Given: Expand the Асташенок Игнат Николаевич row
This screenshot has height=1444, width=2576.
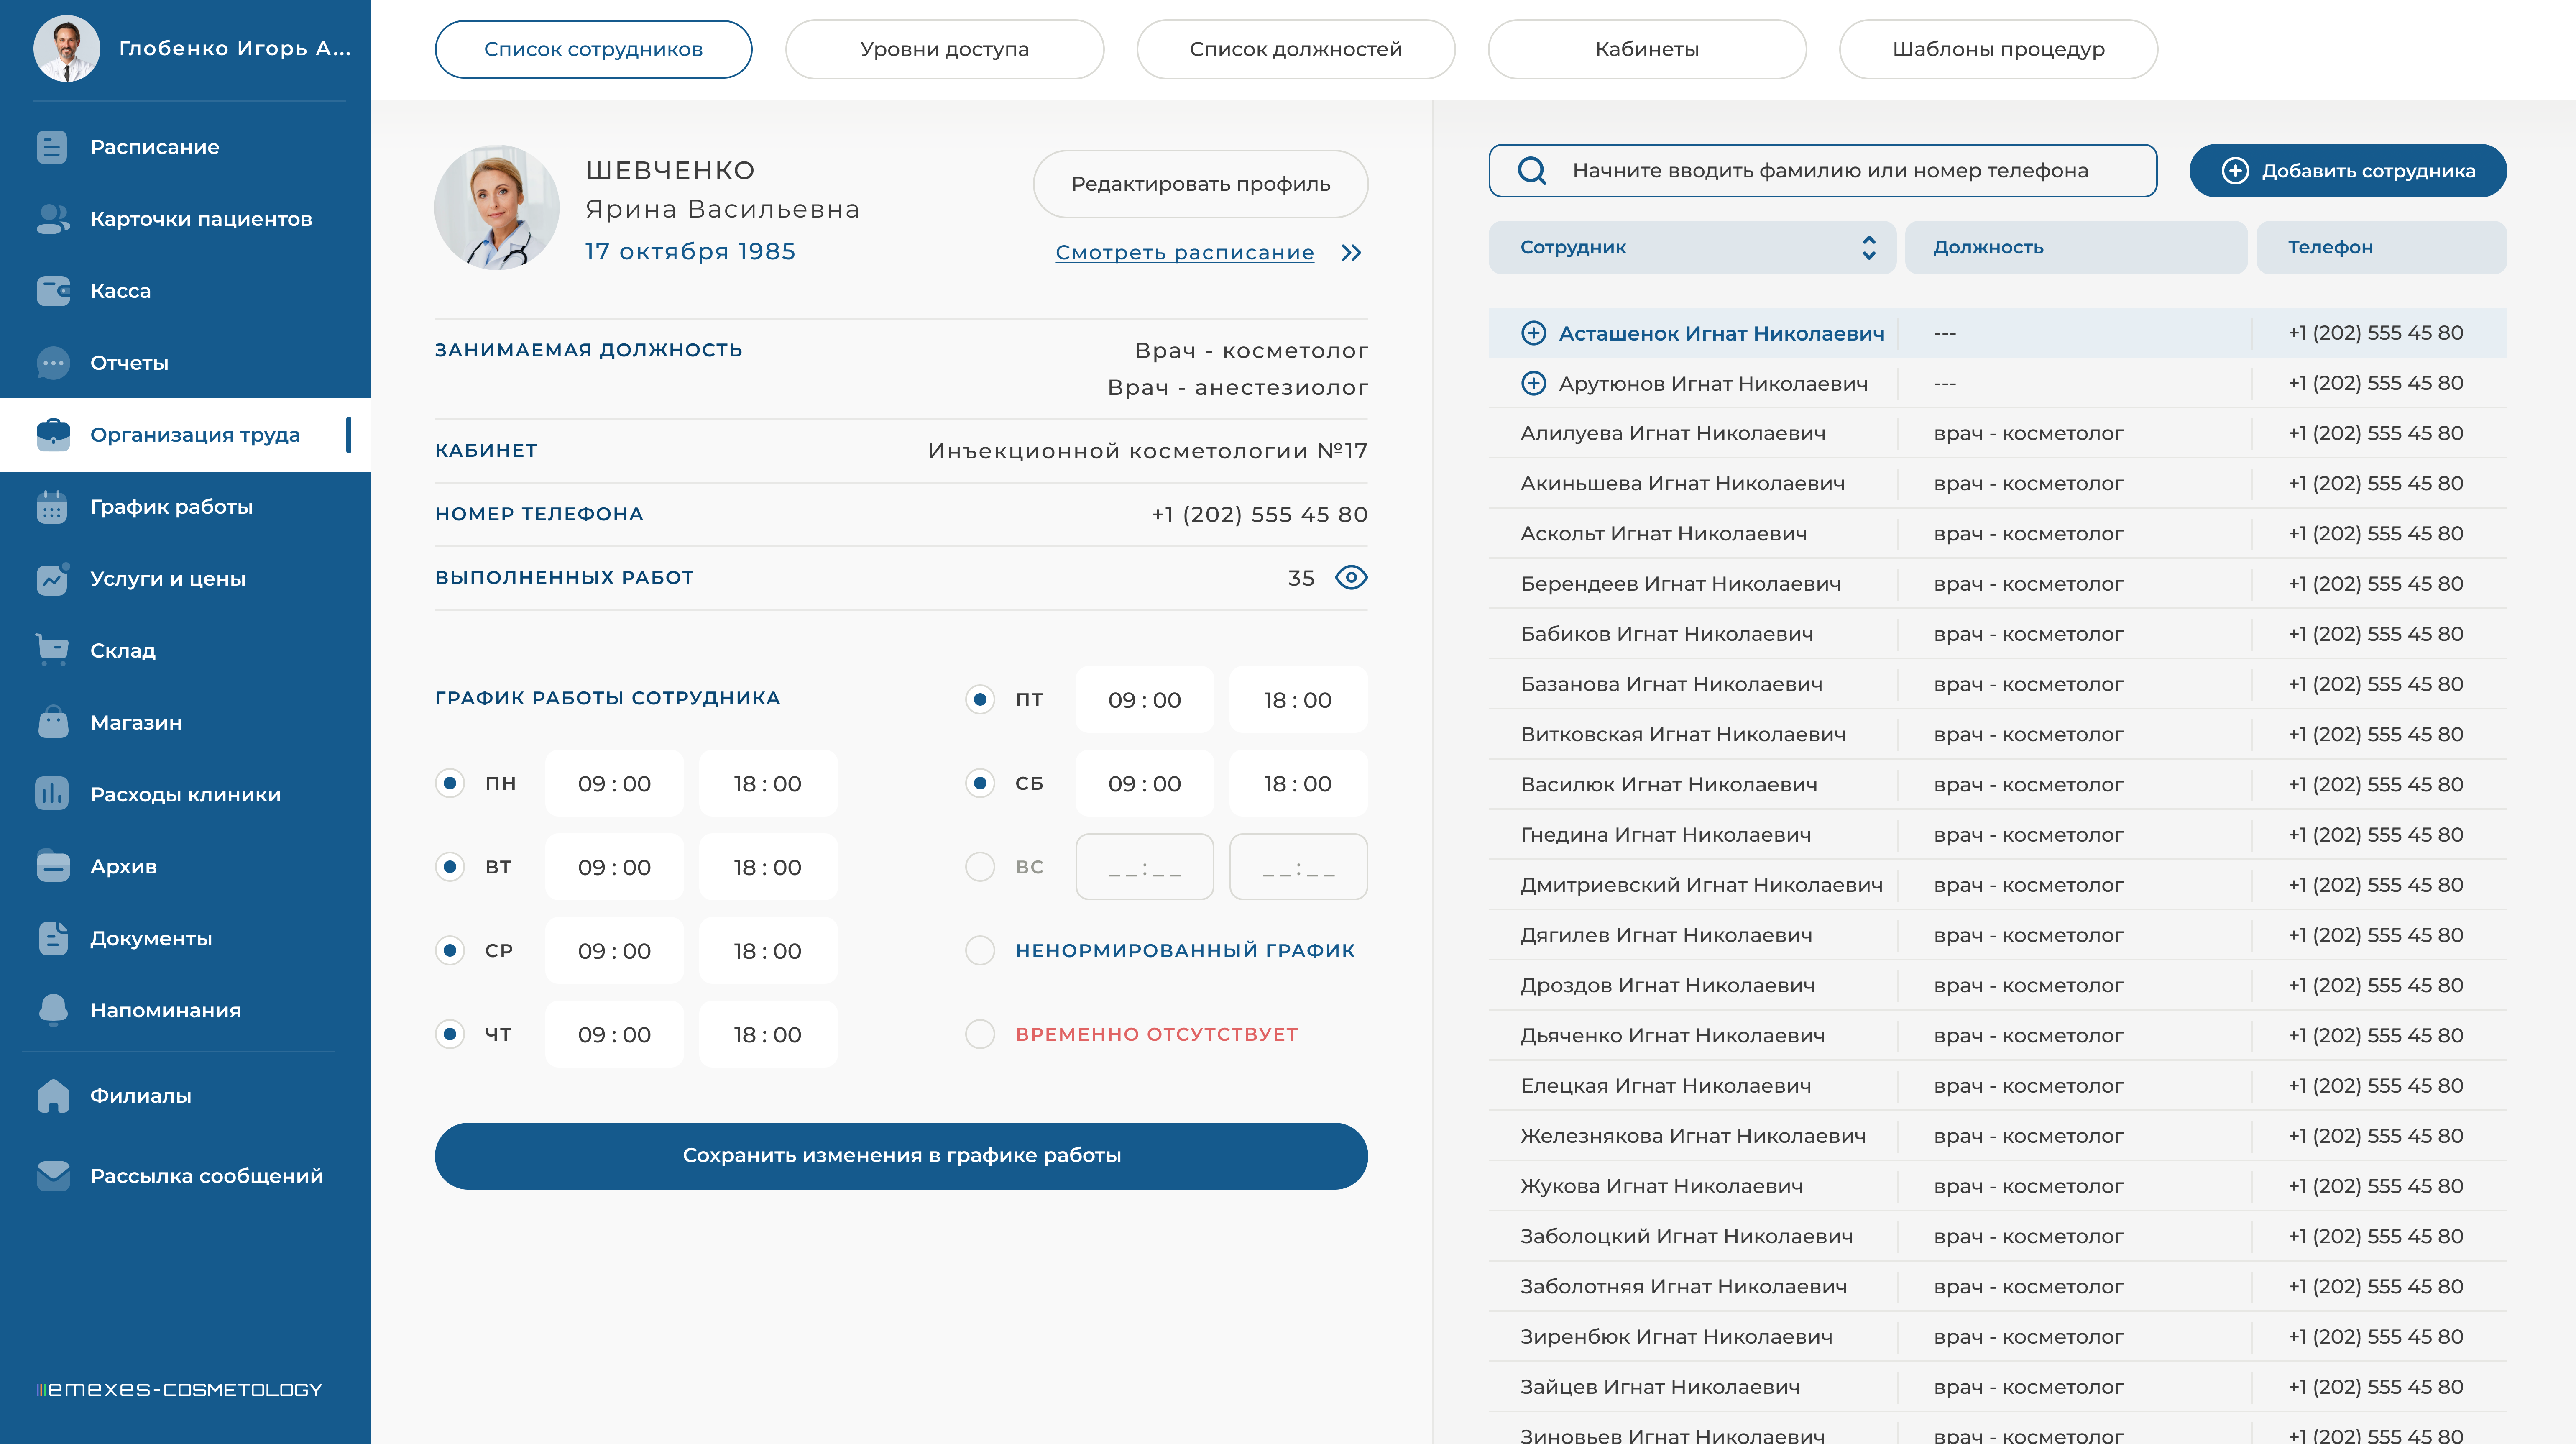Looking at the screenshot, I should point(1533,333).
